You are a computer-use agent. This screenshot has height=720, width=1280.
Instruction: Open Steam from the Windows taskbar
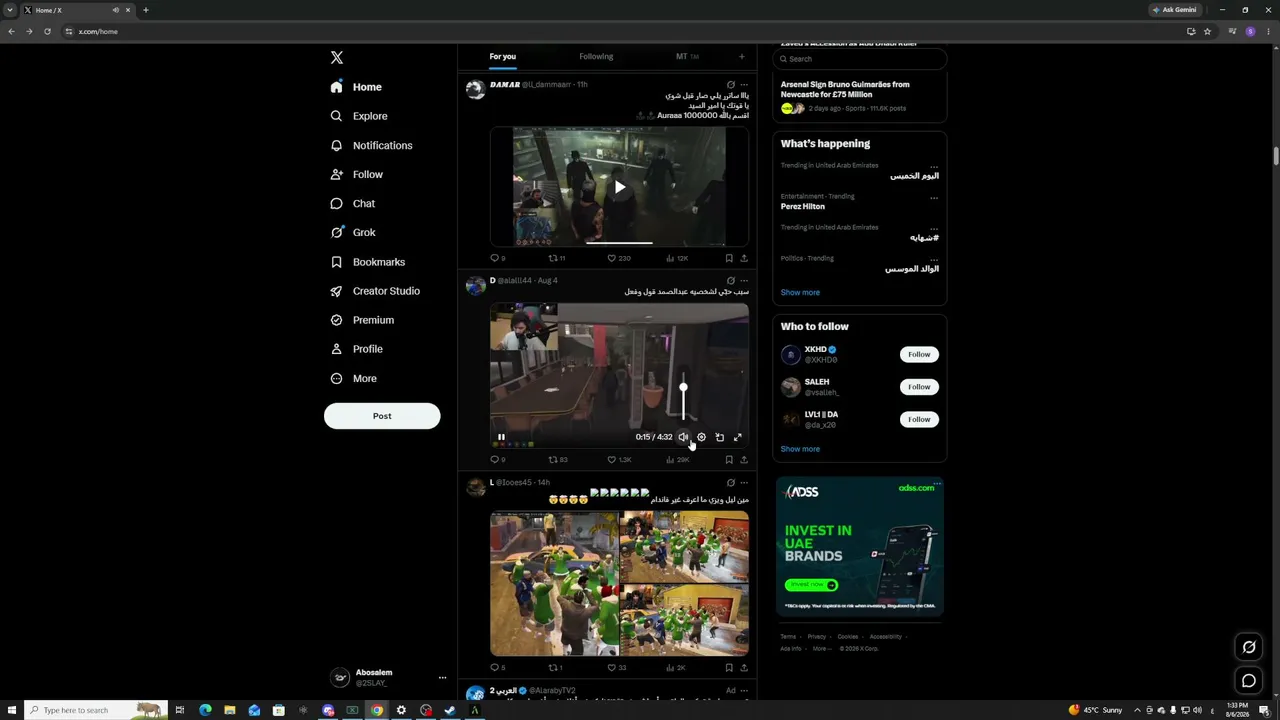point(450,710)
